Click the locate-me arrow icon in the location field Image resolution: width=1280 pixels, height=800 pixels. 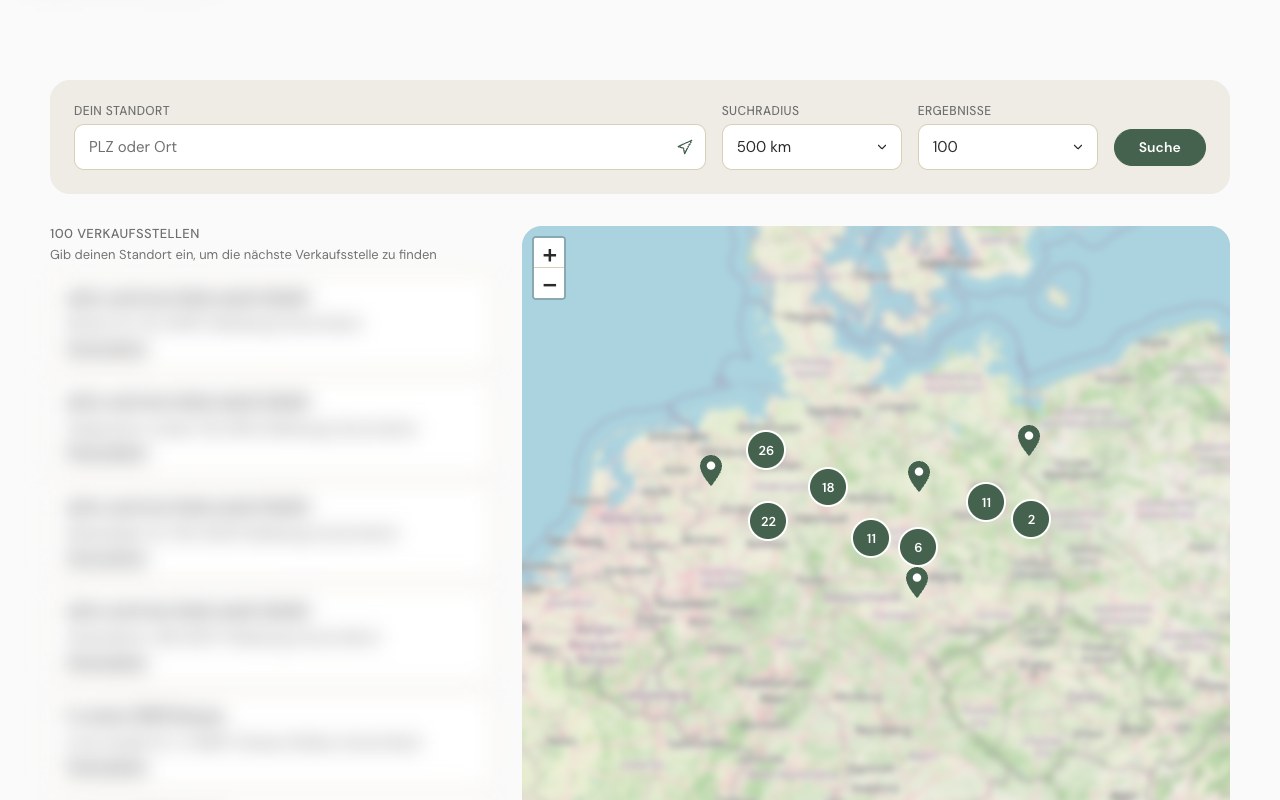pos(685,147)
